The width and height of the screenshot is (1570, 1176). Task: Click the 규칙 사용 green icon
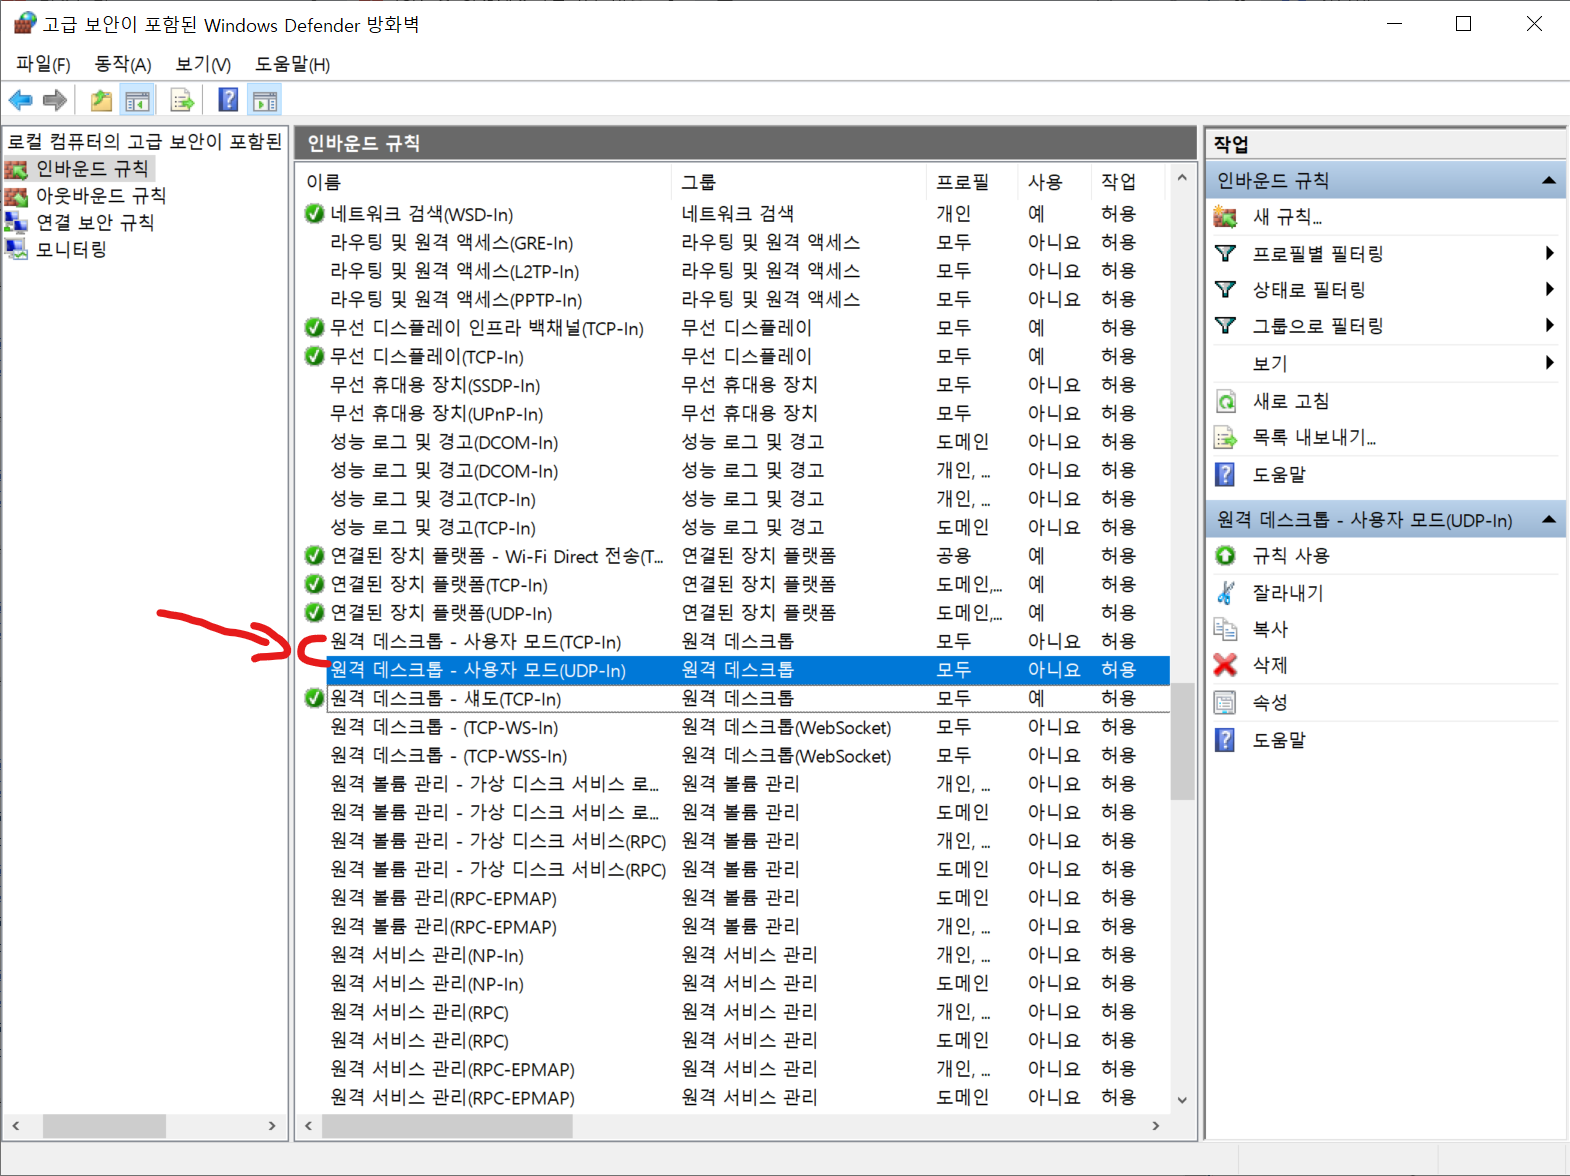tap(1225, 555)
